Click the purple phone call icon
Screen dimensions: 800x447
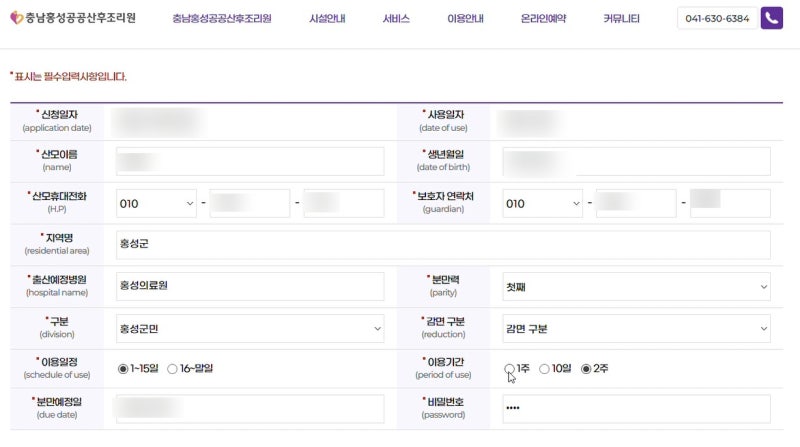(x=771, y=18)
